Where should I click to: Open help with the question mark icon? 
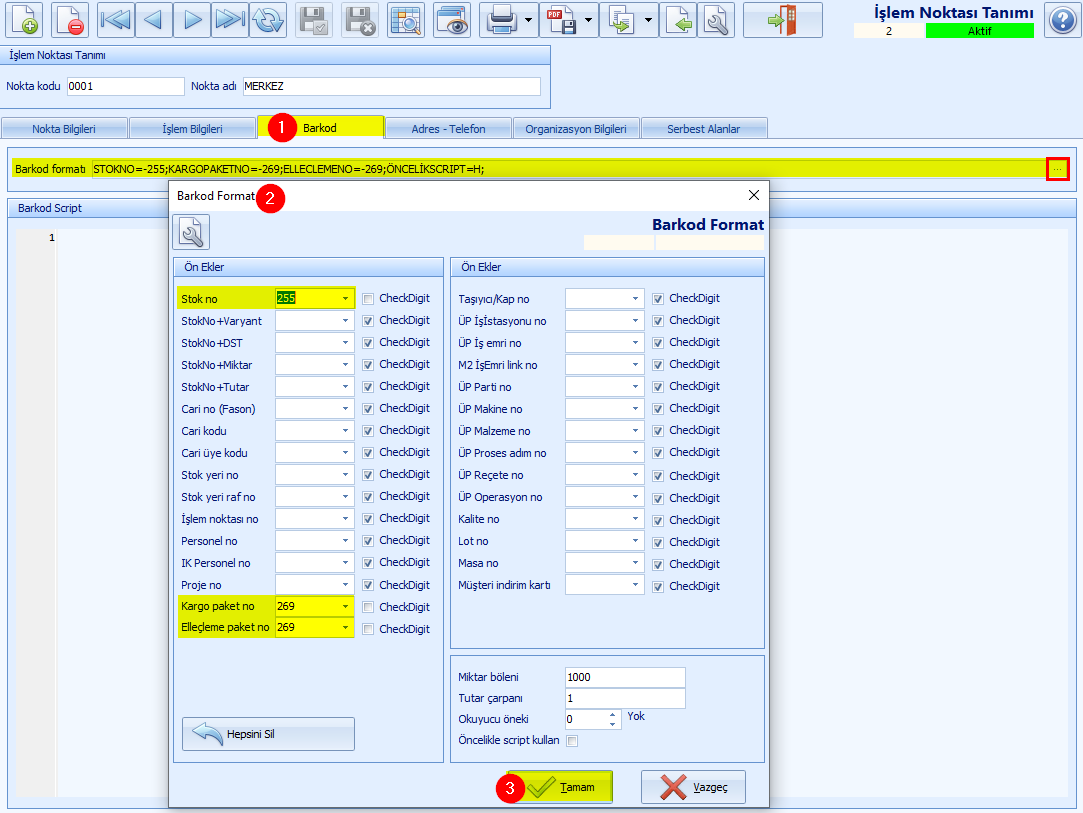coord(1062,20)
